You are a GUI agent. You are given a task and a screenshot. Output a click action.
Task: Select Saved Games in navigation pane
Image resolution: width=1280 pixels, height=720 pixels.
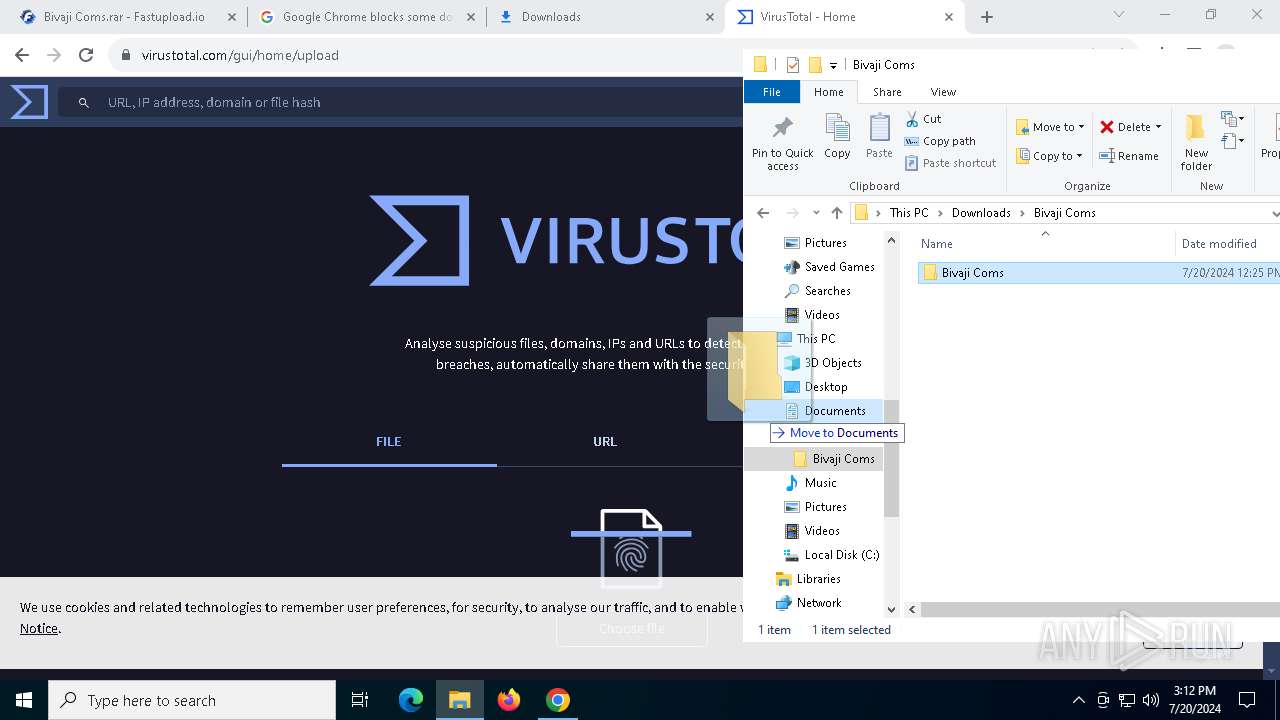(840, 267)
